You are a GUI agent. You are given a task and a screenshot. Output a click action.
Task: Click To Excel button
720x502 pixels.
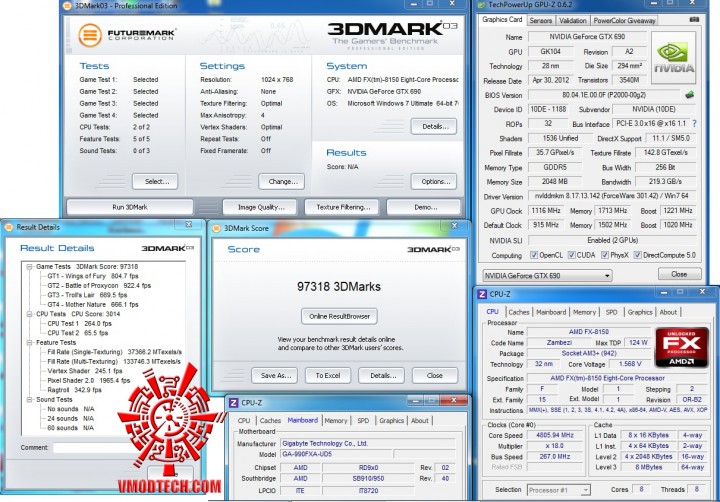(328, 376)
